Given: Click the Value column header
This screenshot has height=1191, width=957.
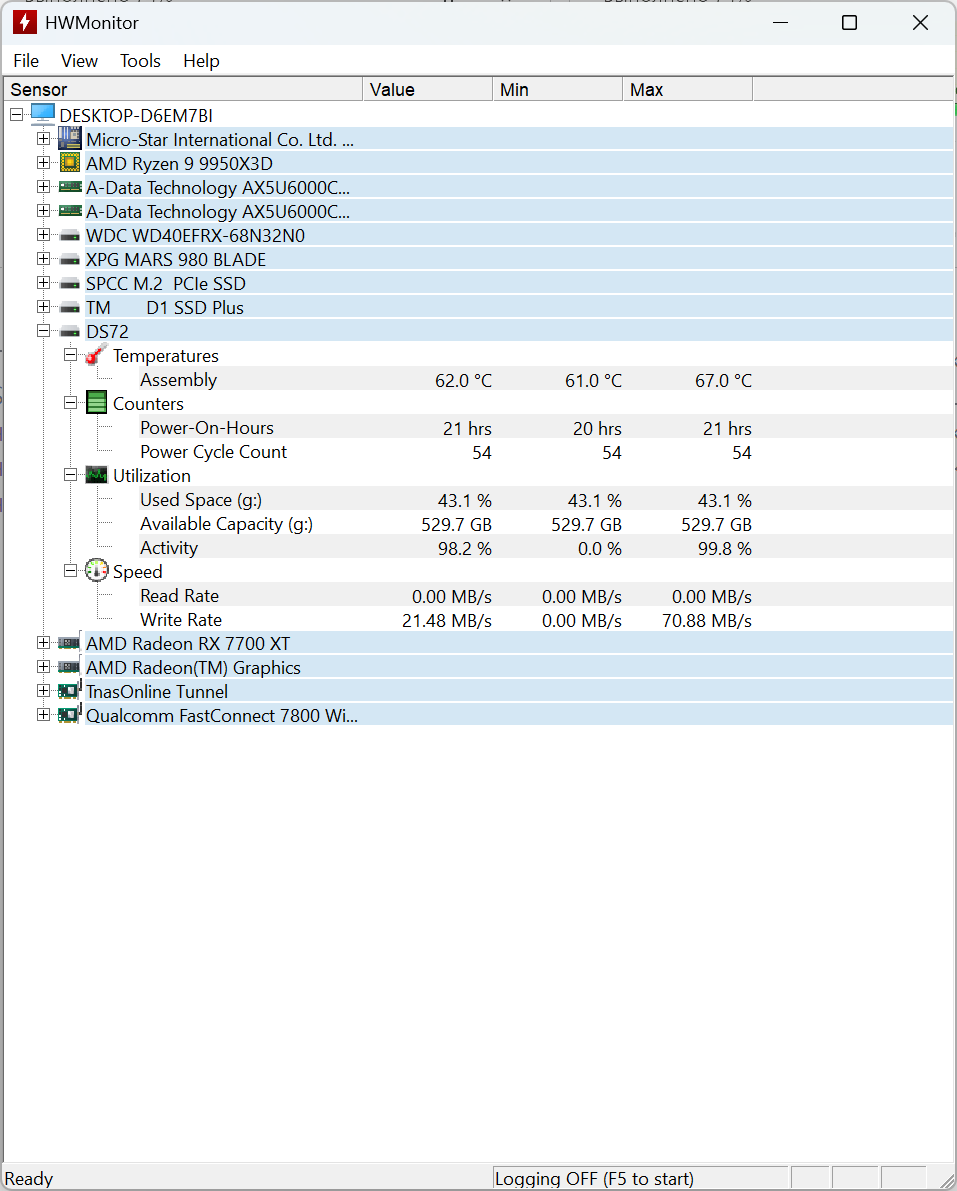Looking at the screenshot, I should click(x=428, y=90).
